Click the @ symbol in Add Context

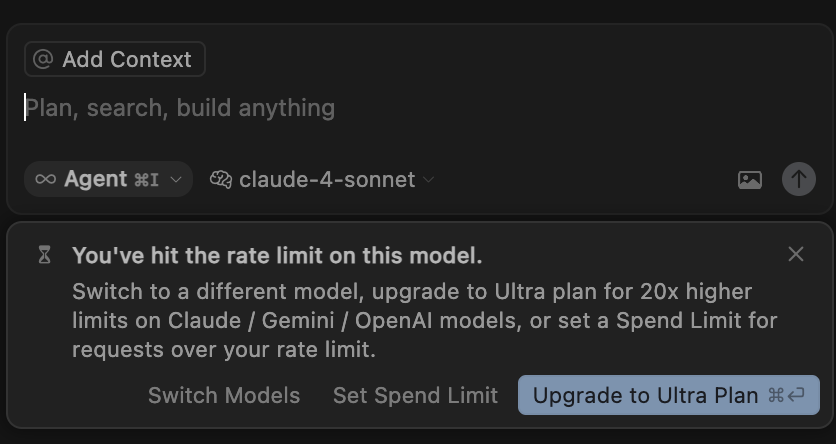click(43, 59)
